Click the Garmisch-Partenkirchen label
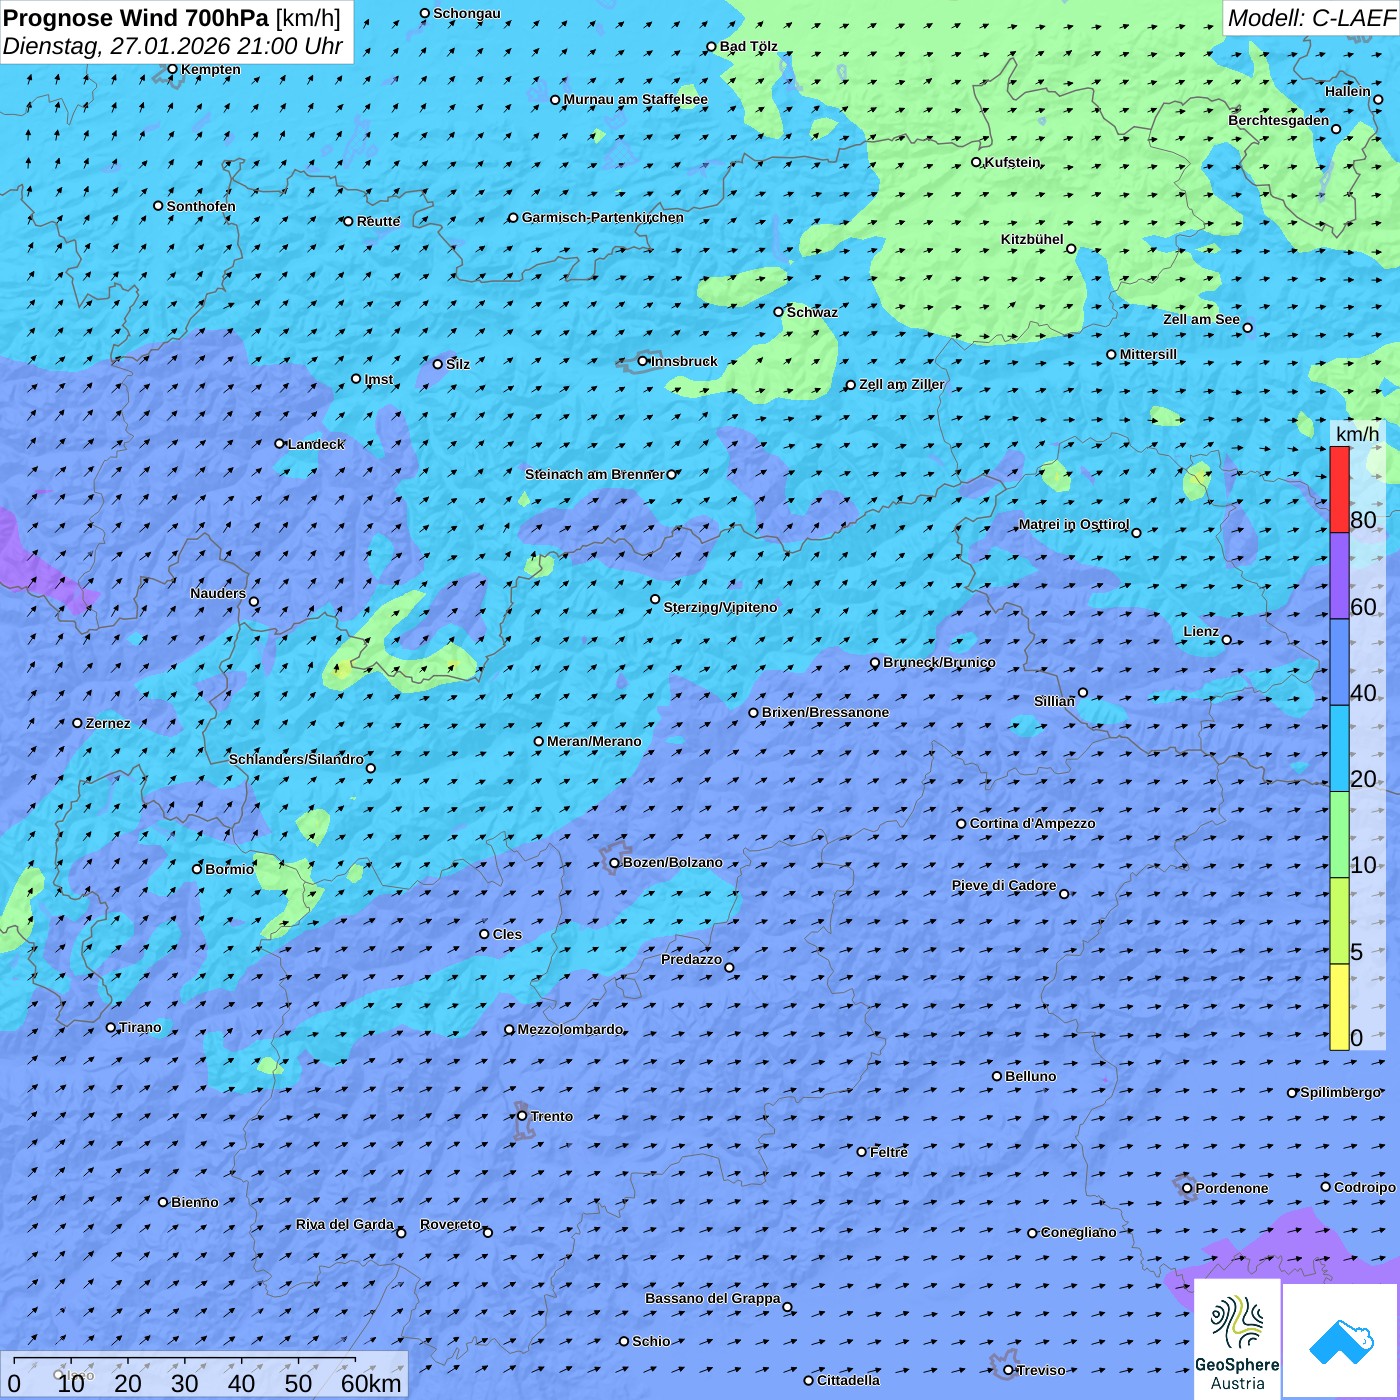 [x=603, y=217]
